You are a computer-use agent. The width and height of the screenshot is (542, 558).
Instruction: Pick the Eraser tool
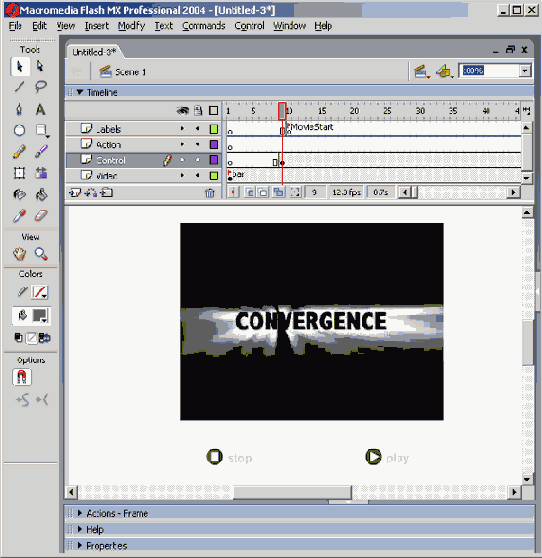pos(41,216)
